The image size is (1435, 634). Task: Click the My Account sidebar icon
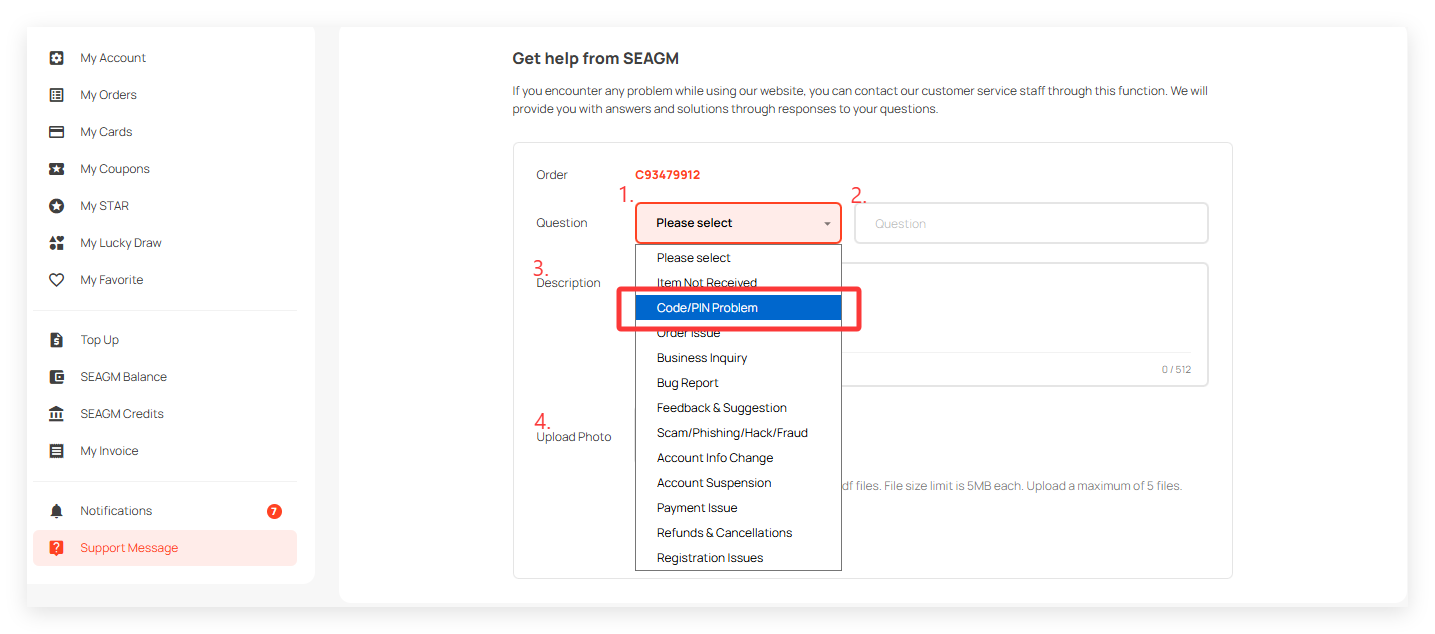pos(57,58)
